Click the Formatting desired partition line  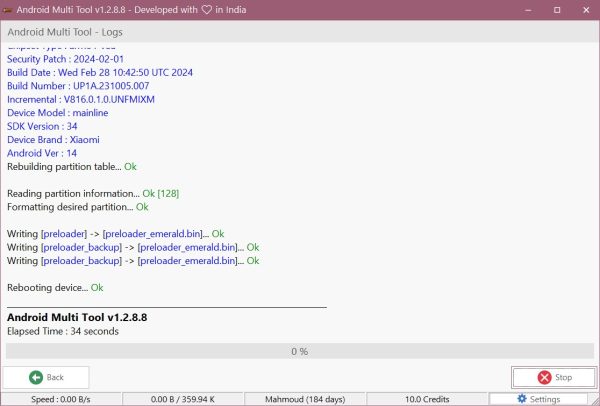click(78, 207)
